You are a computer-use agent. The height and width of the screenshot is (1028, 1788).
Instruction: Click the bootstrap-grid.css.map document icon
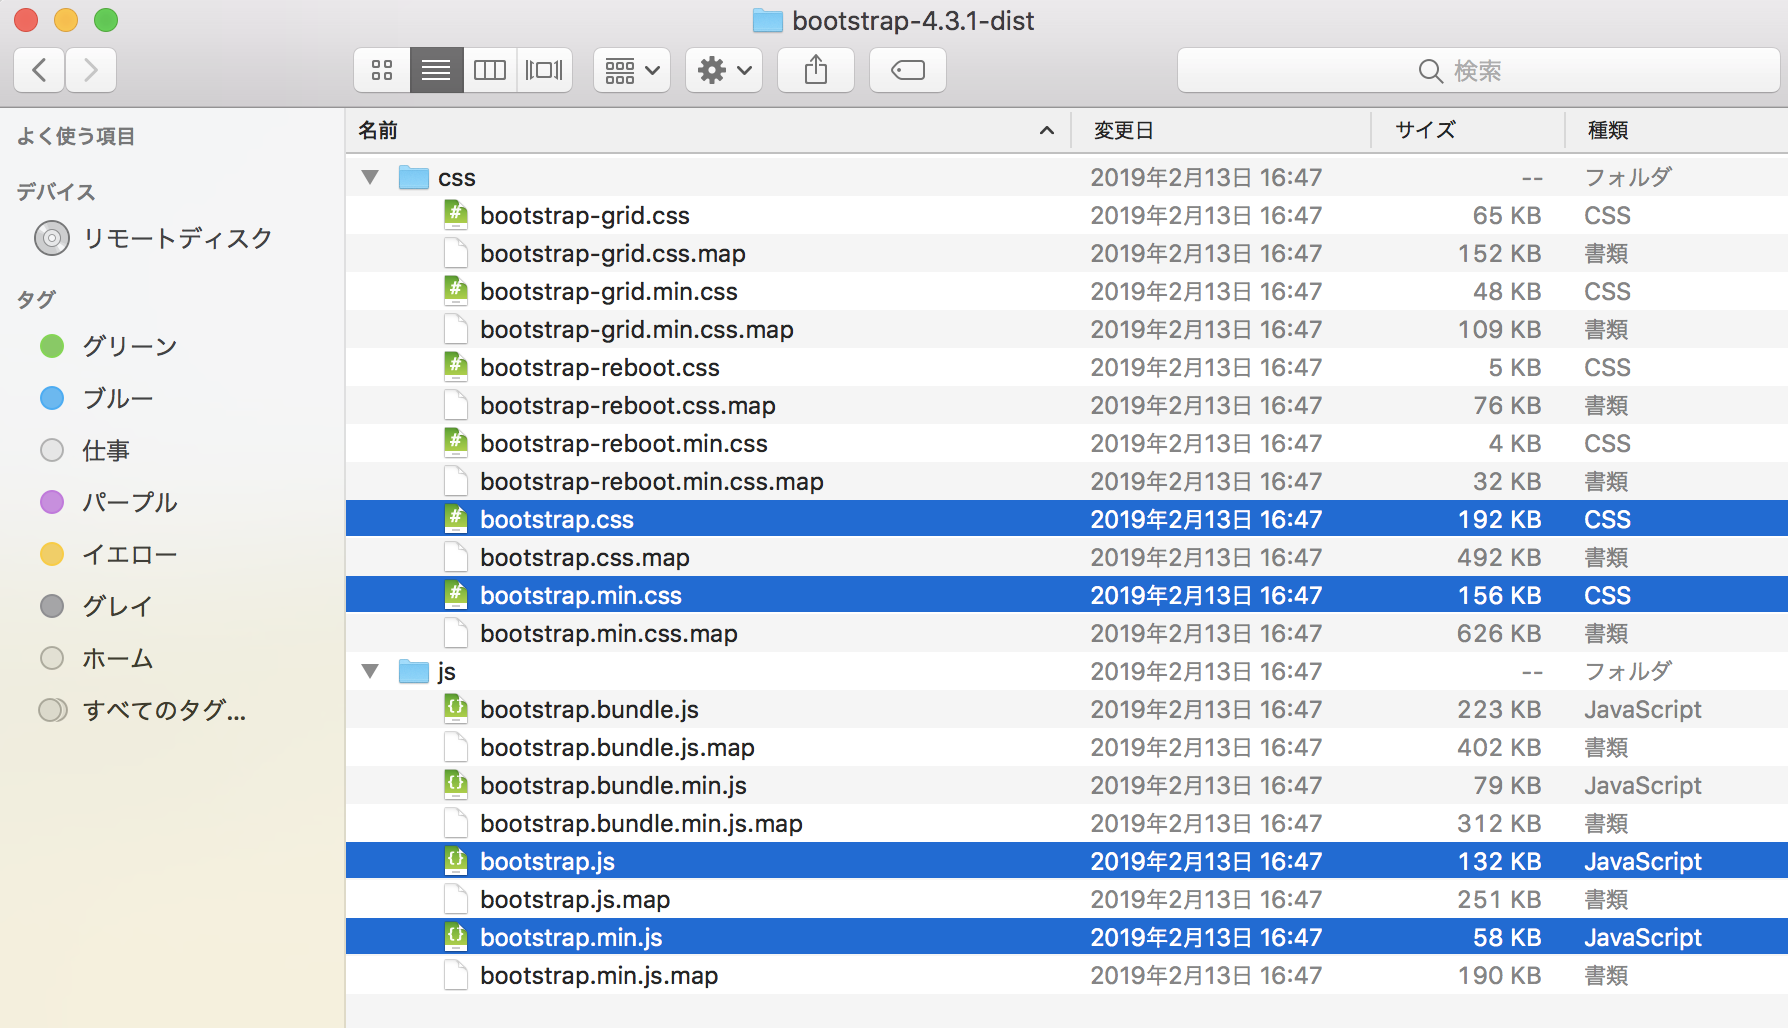click(x=456, y=253)
